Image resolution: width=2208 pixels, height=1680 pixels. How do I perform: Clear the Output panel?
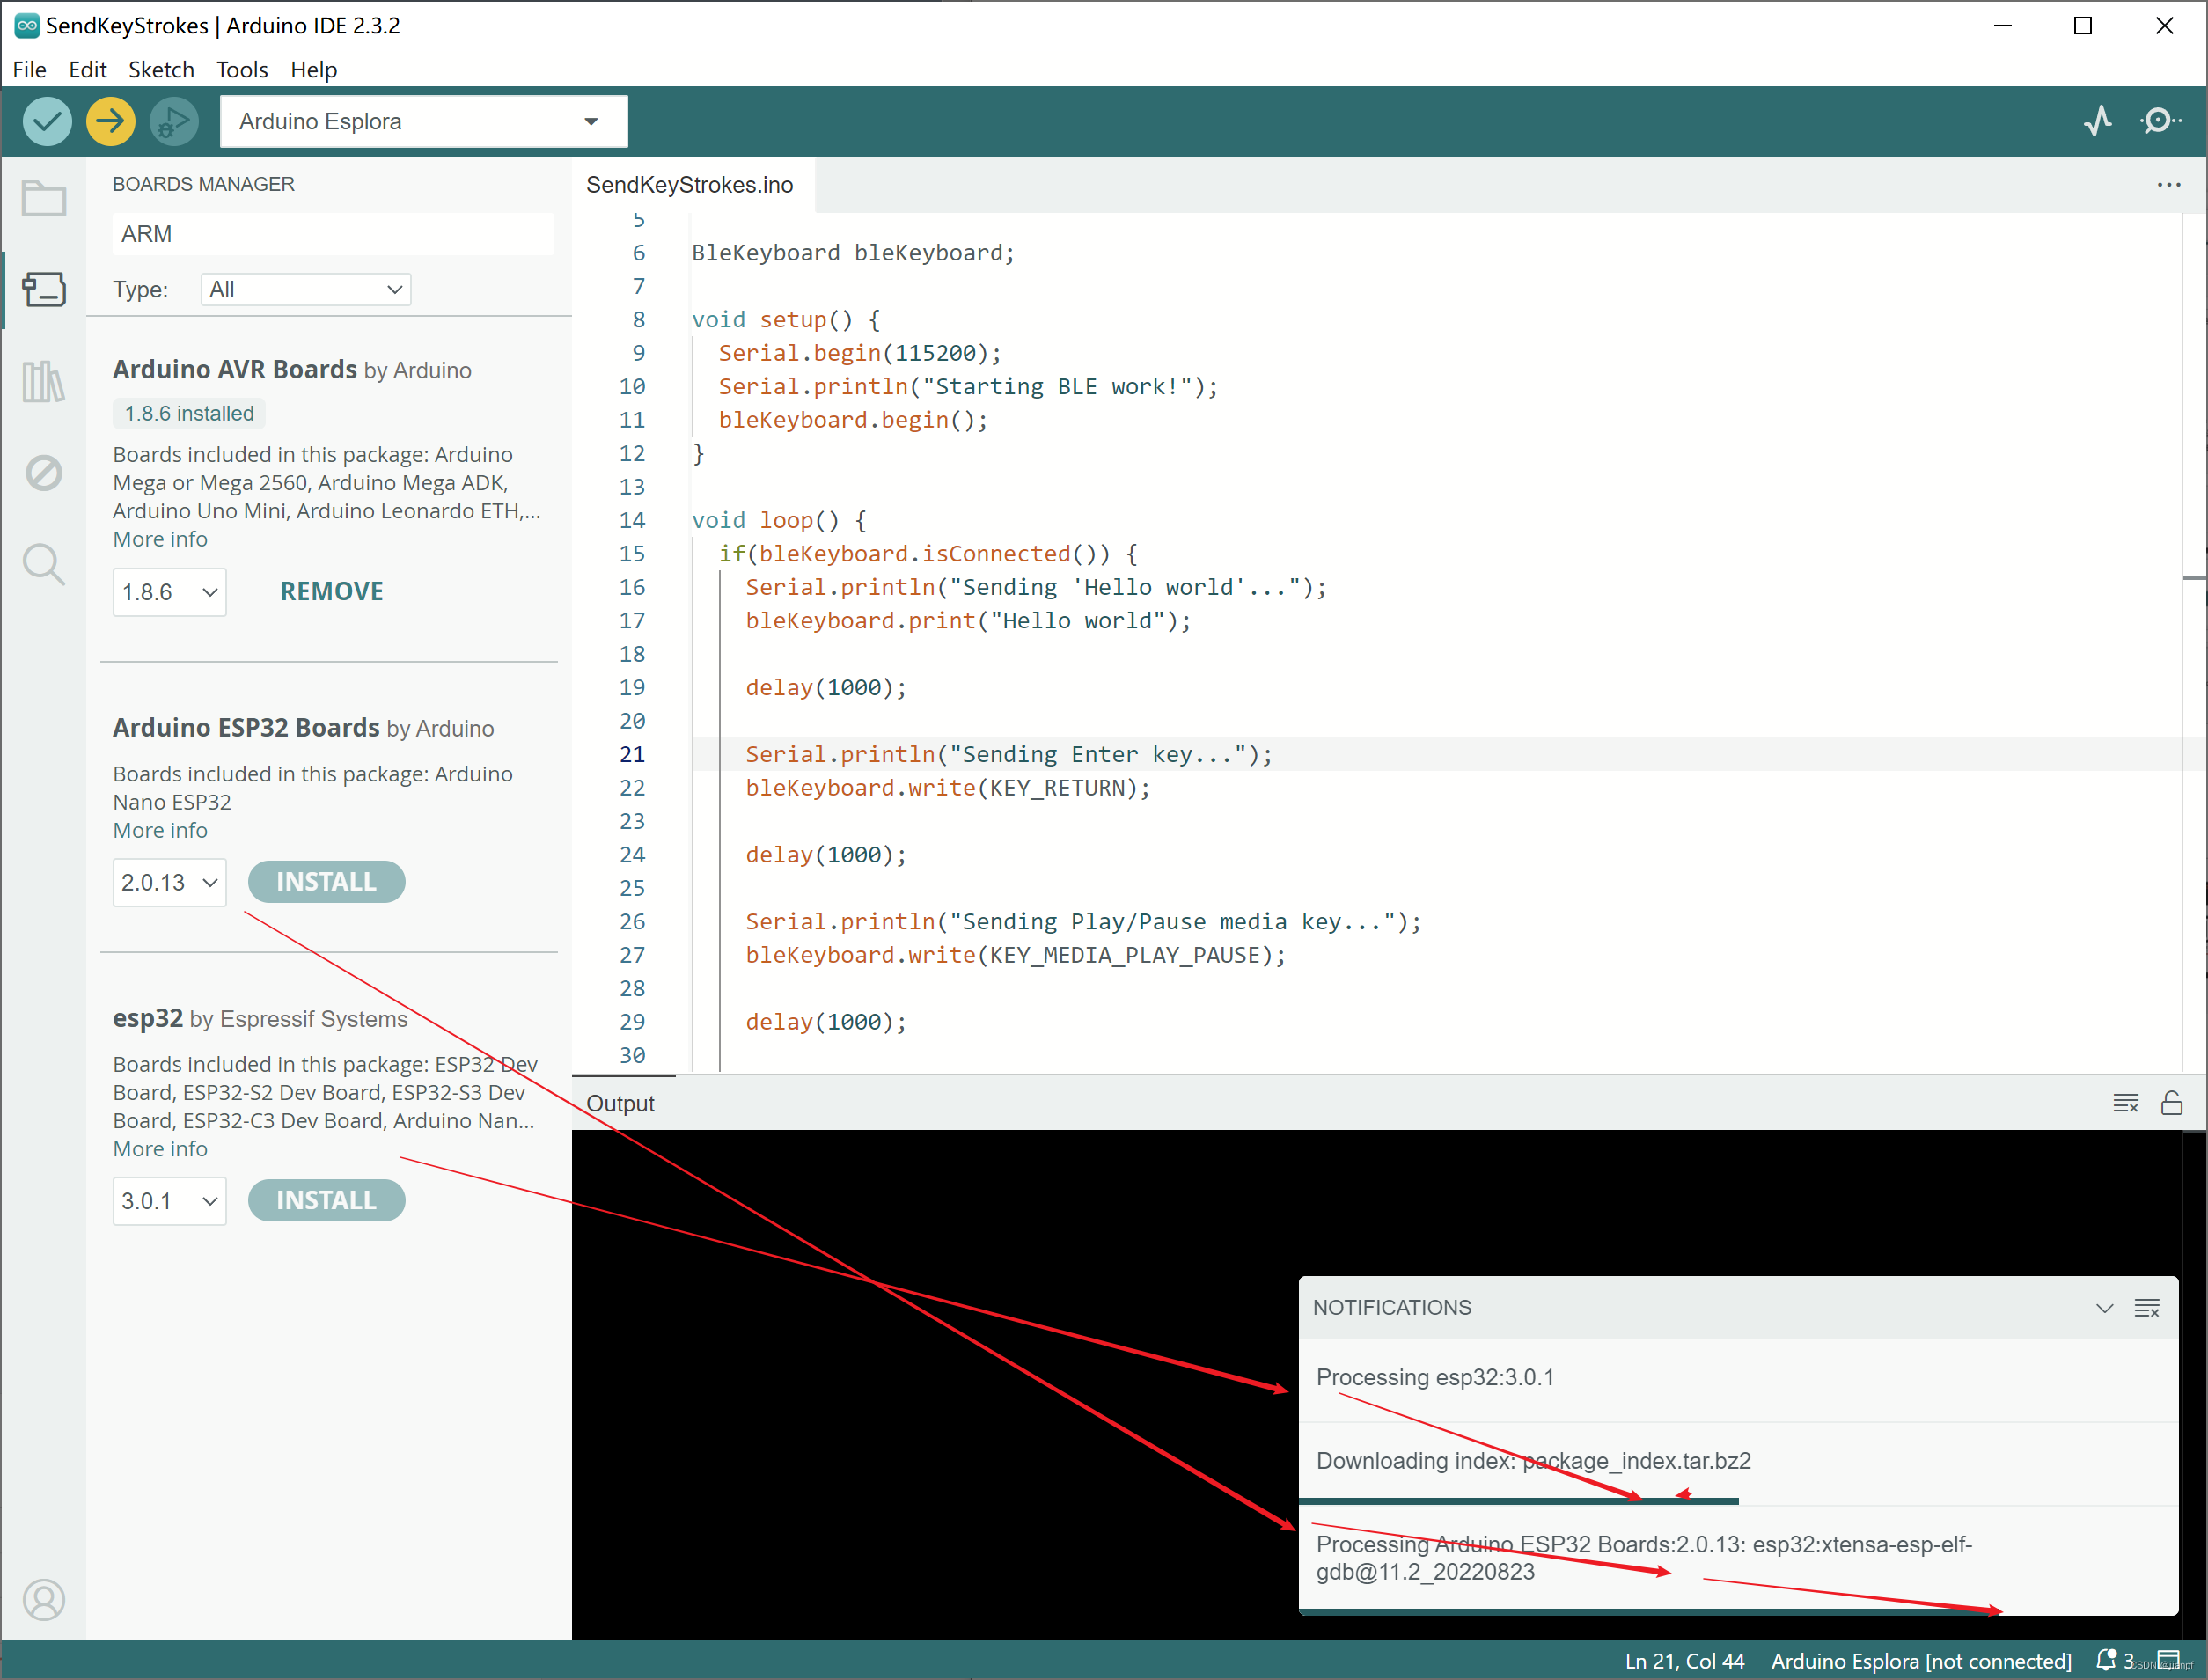point(2125,1103)
